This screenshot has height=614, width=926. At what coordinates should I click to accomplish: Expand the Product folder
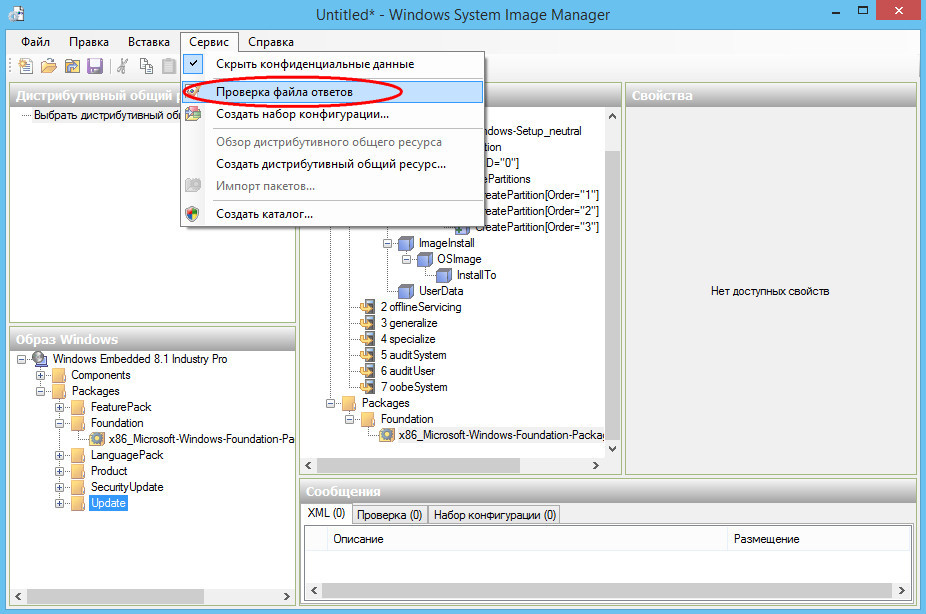point(59,471)
